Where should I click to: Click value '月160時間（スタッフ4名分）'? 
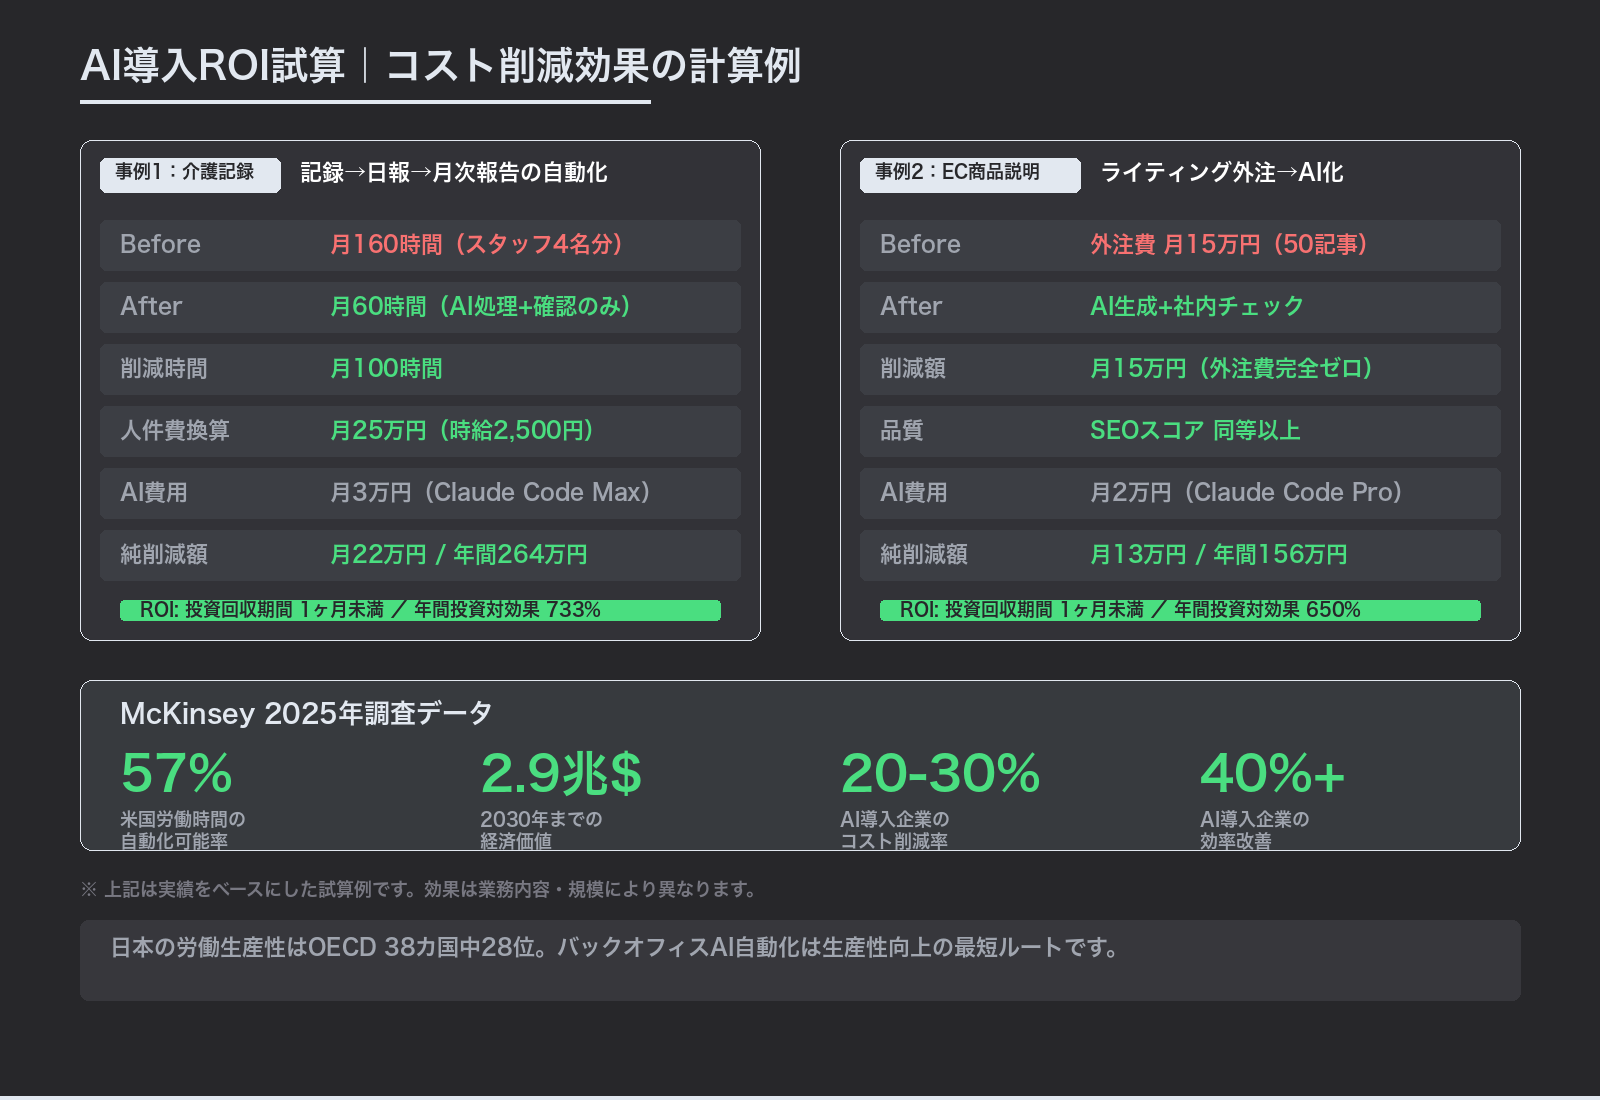point(476,245)
